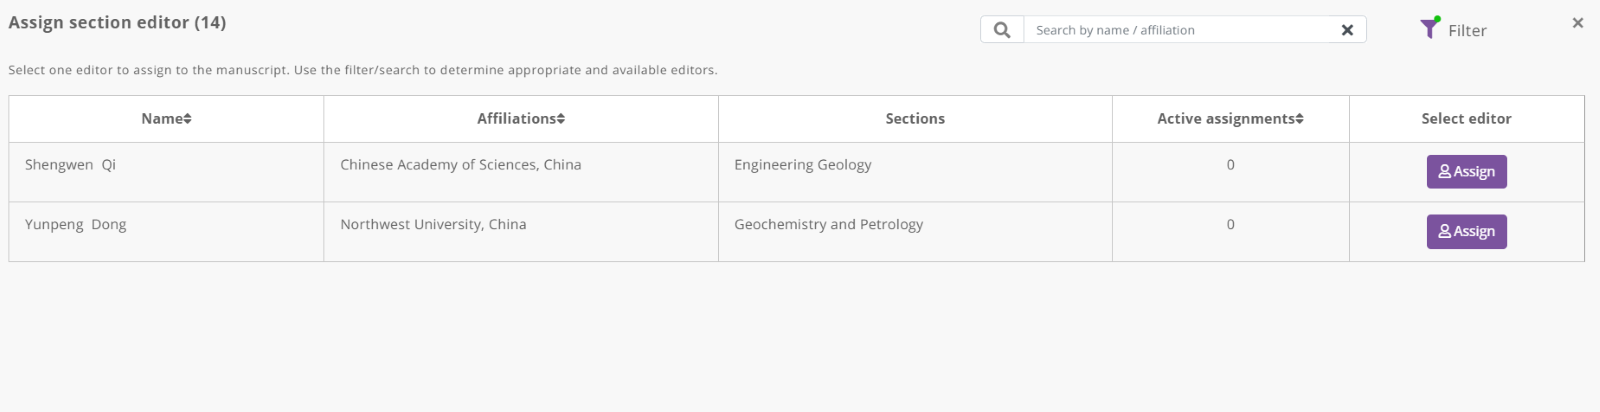Select the Sections column header
The height and width of the screenshot is (412, 1600).
click(x=915, y=119)
